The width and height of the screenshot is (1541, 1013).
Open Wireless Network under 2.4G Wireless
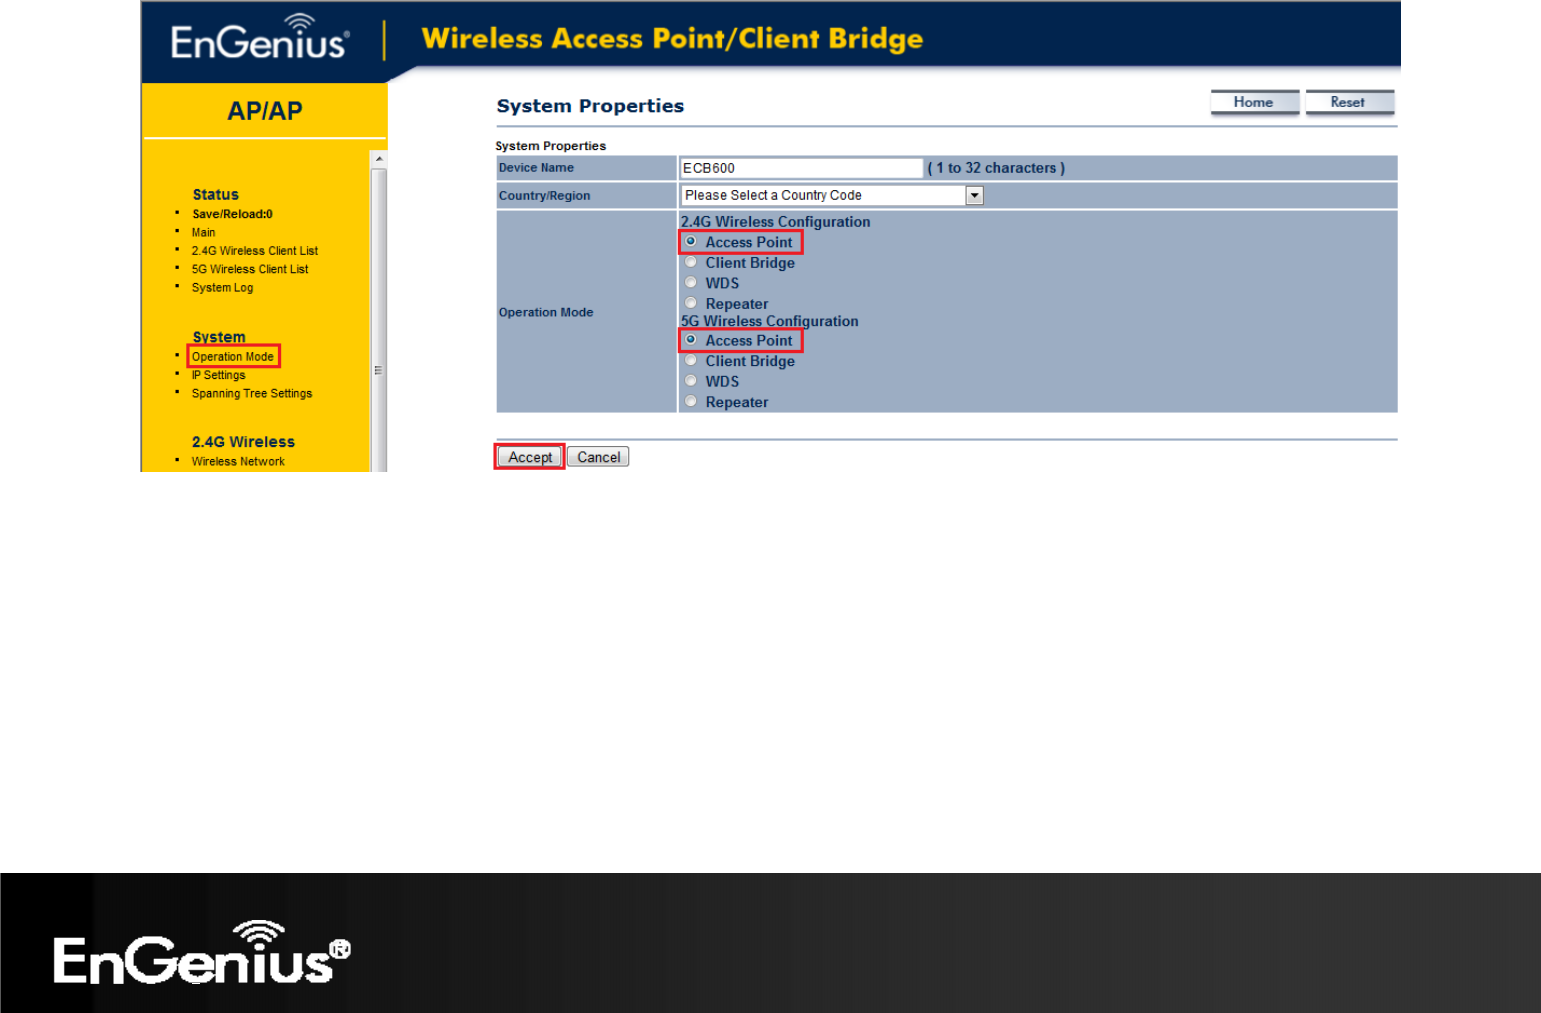click(x=238, y=462)
